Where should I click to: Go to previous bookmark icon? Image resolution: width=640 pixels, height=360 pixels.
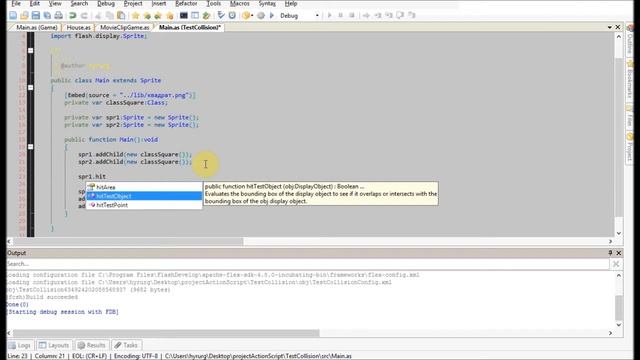coord(158,16)
